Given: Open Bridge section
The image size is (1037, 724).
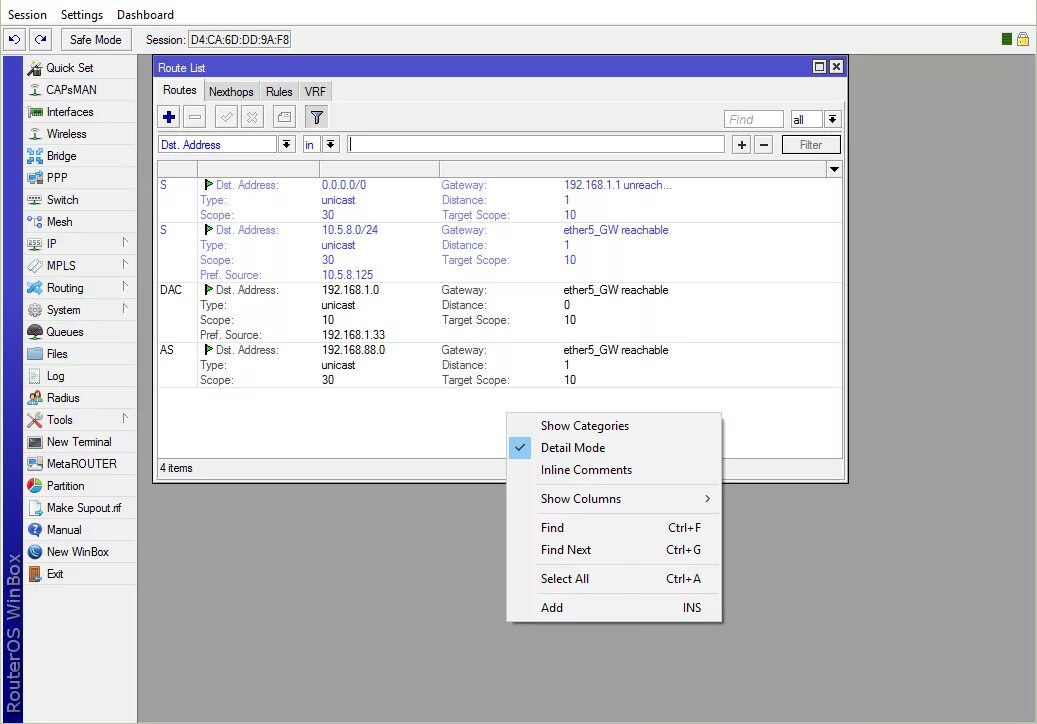Looking at the screenshot, I should 61,155.
